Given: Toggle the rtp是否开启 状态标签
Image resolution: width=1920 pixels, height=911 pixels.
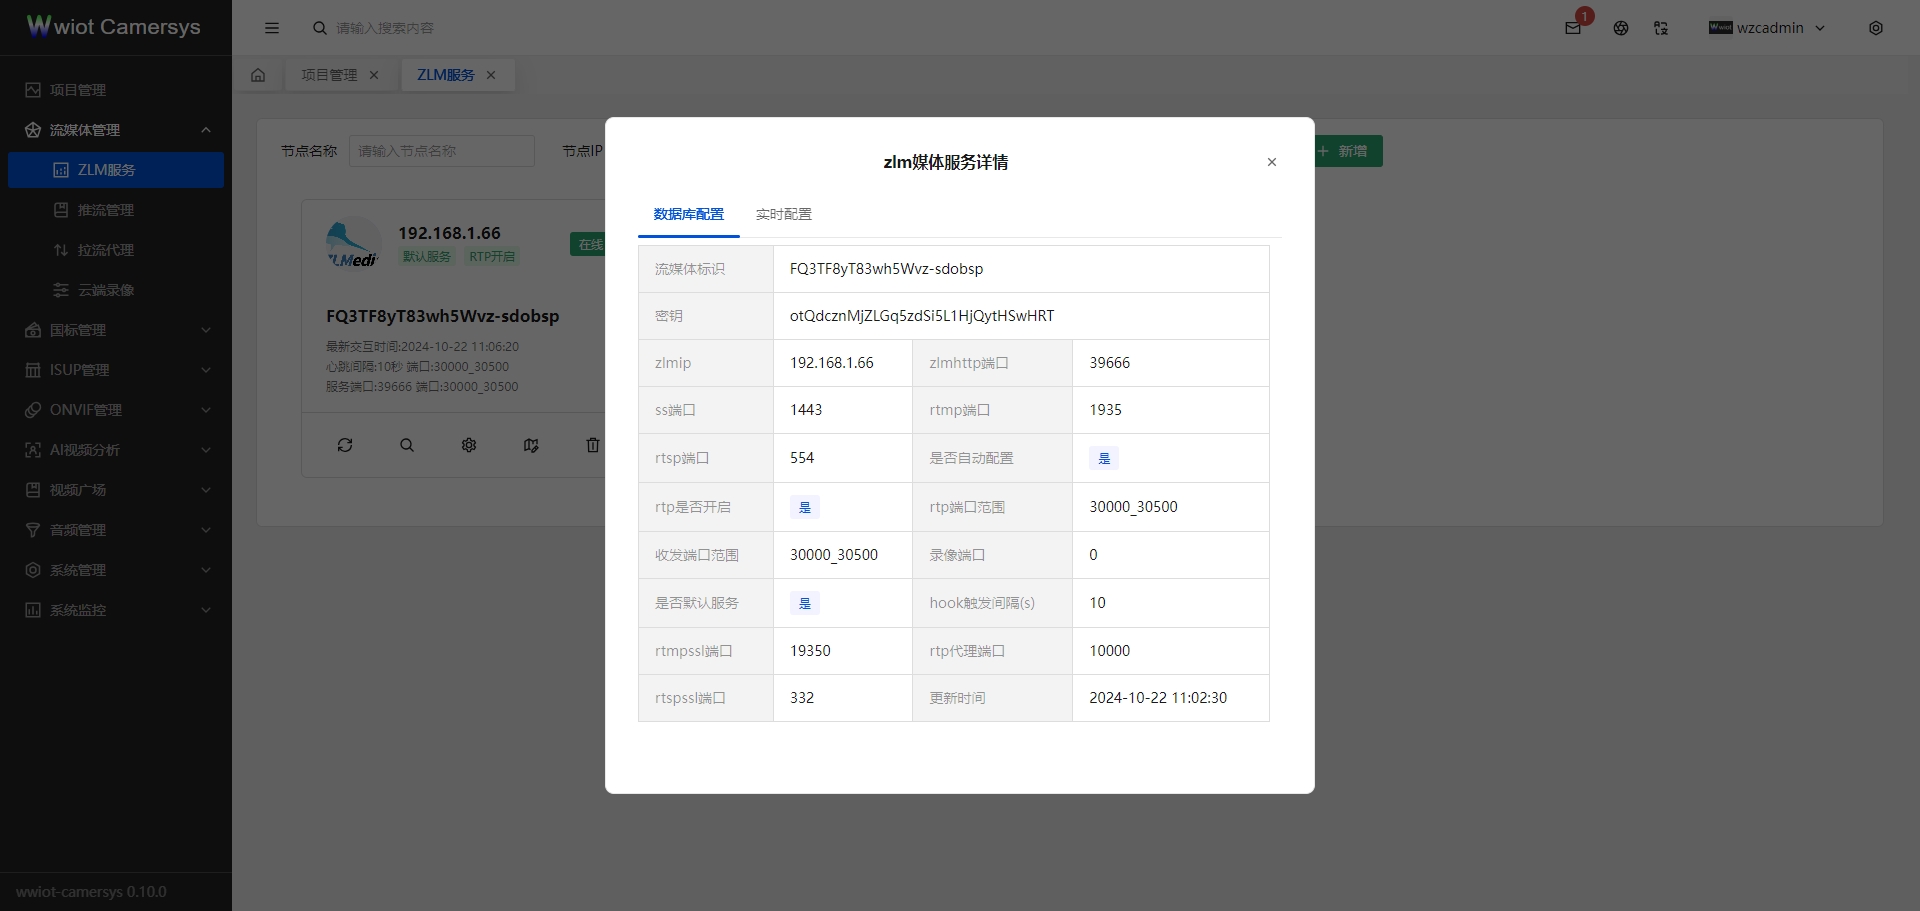Looking at the screenshot, I should 804,507.
